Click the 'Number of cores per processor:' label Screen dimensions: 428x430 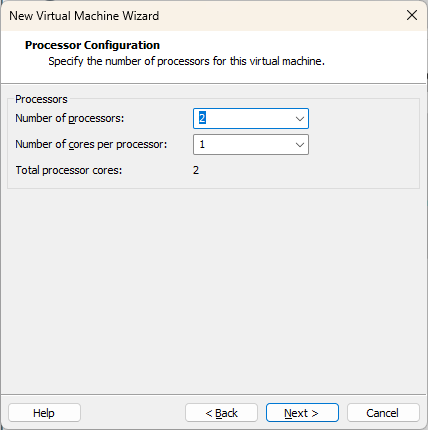91,144
